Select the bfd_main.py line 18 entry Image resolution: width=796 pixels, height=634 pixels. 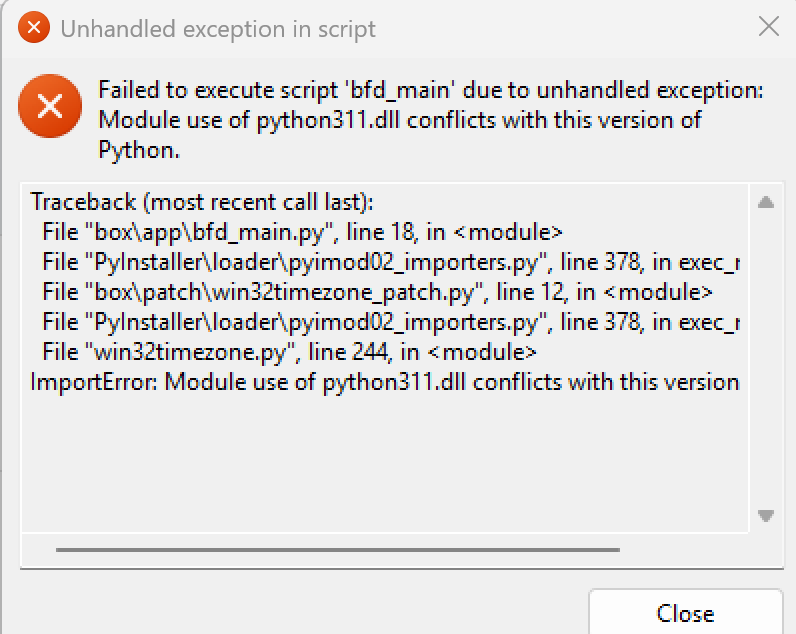click(302, 232)
